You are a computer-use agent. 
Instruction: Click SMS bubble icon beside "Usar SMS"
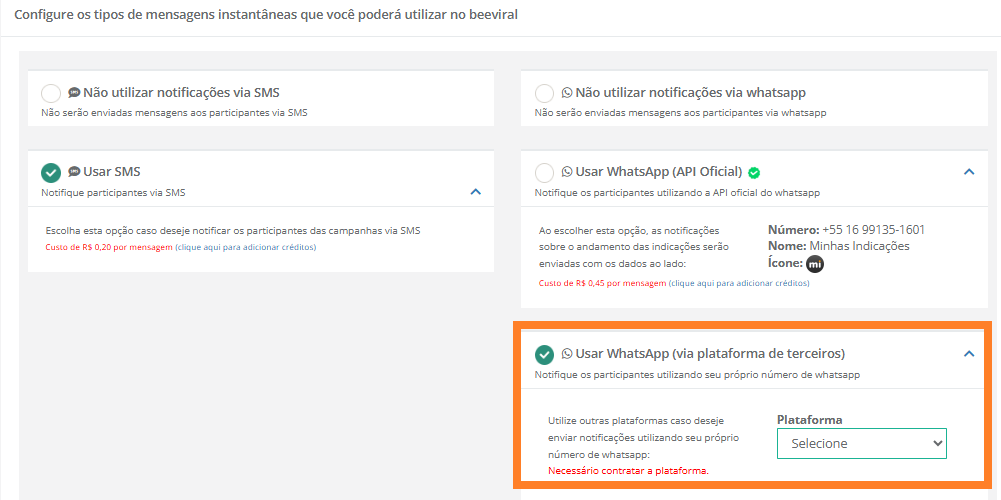(x=74, y=172)
